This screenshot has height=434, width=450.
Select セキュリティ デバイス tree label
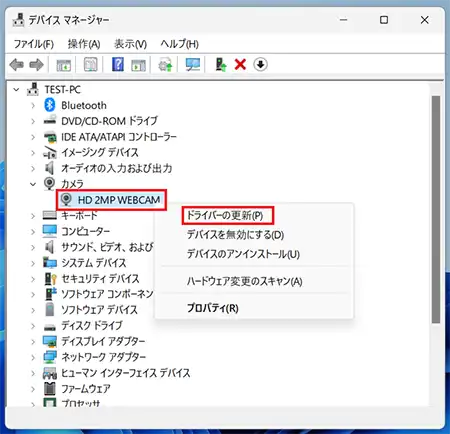point(100,278)
